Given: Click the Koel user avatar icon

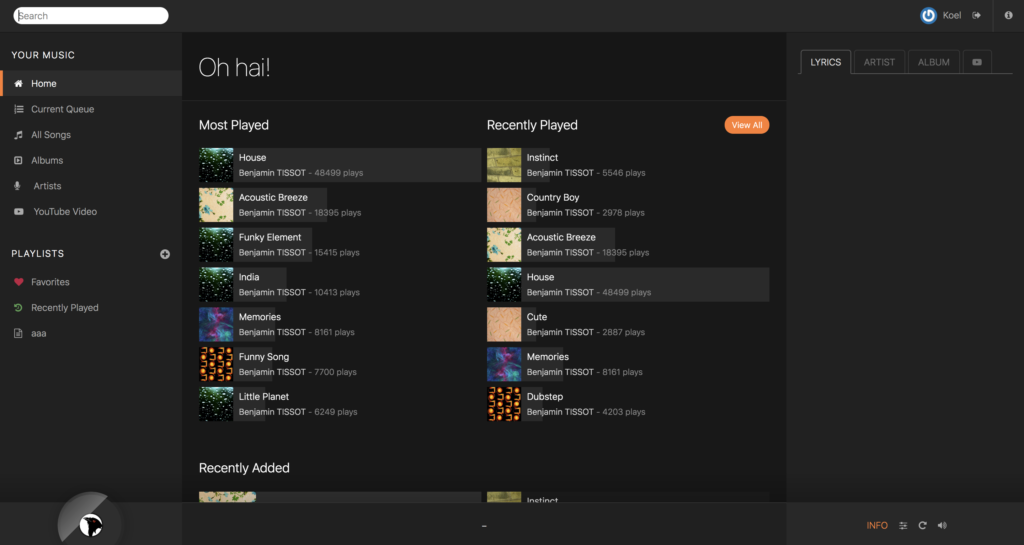Looking at the screenshot, I should tap(928, 15).
